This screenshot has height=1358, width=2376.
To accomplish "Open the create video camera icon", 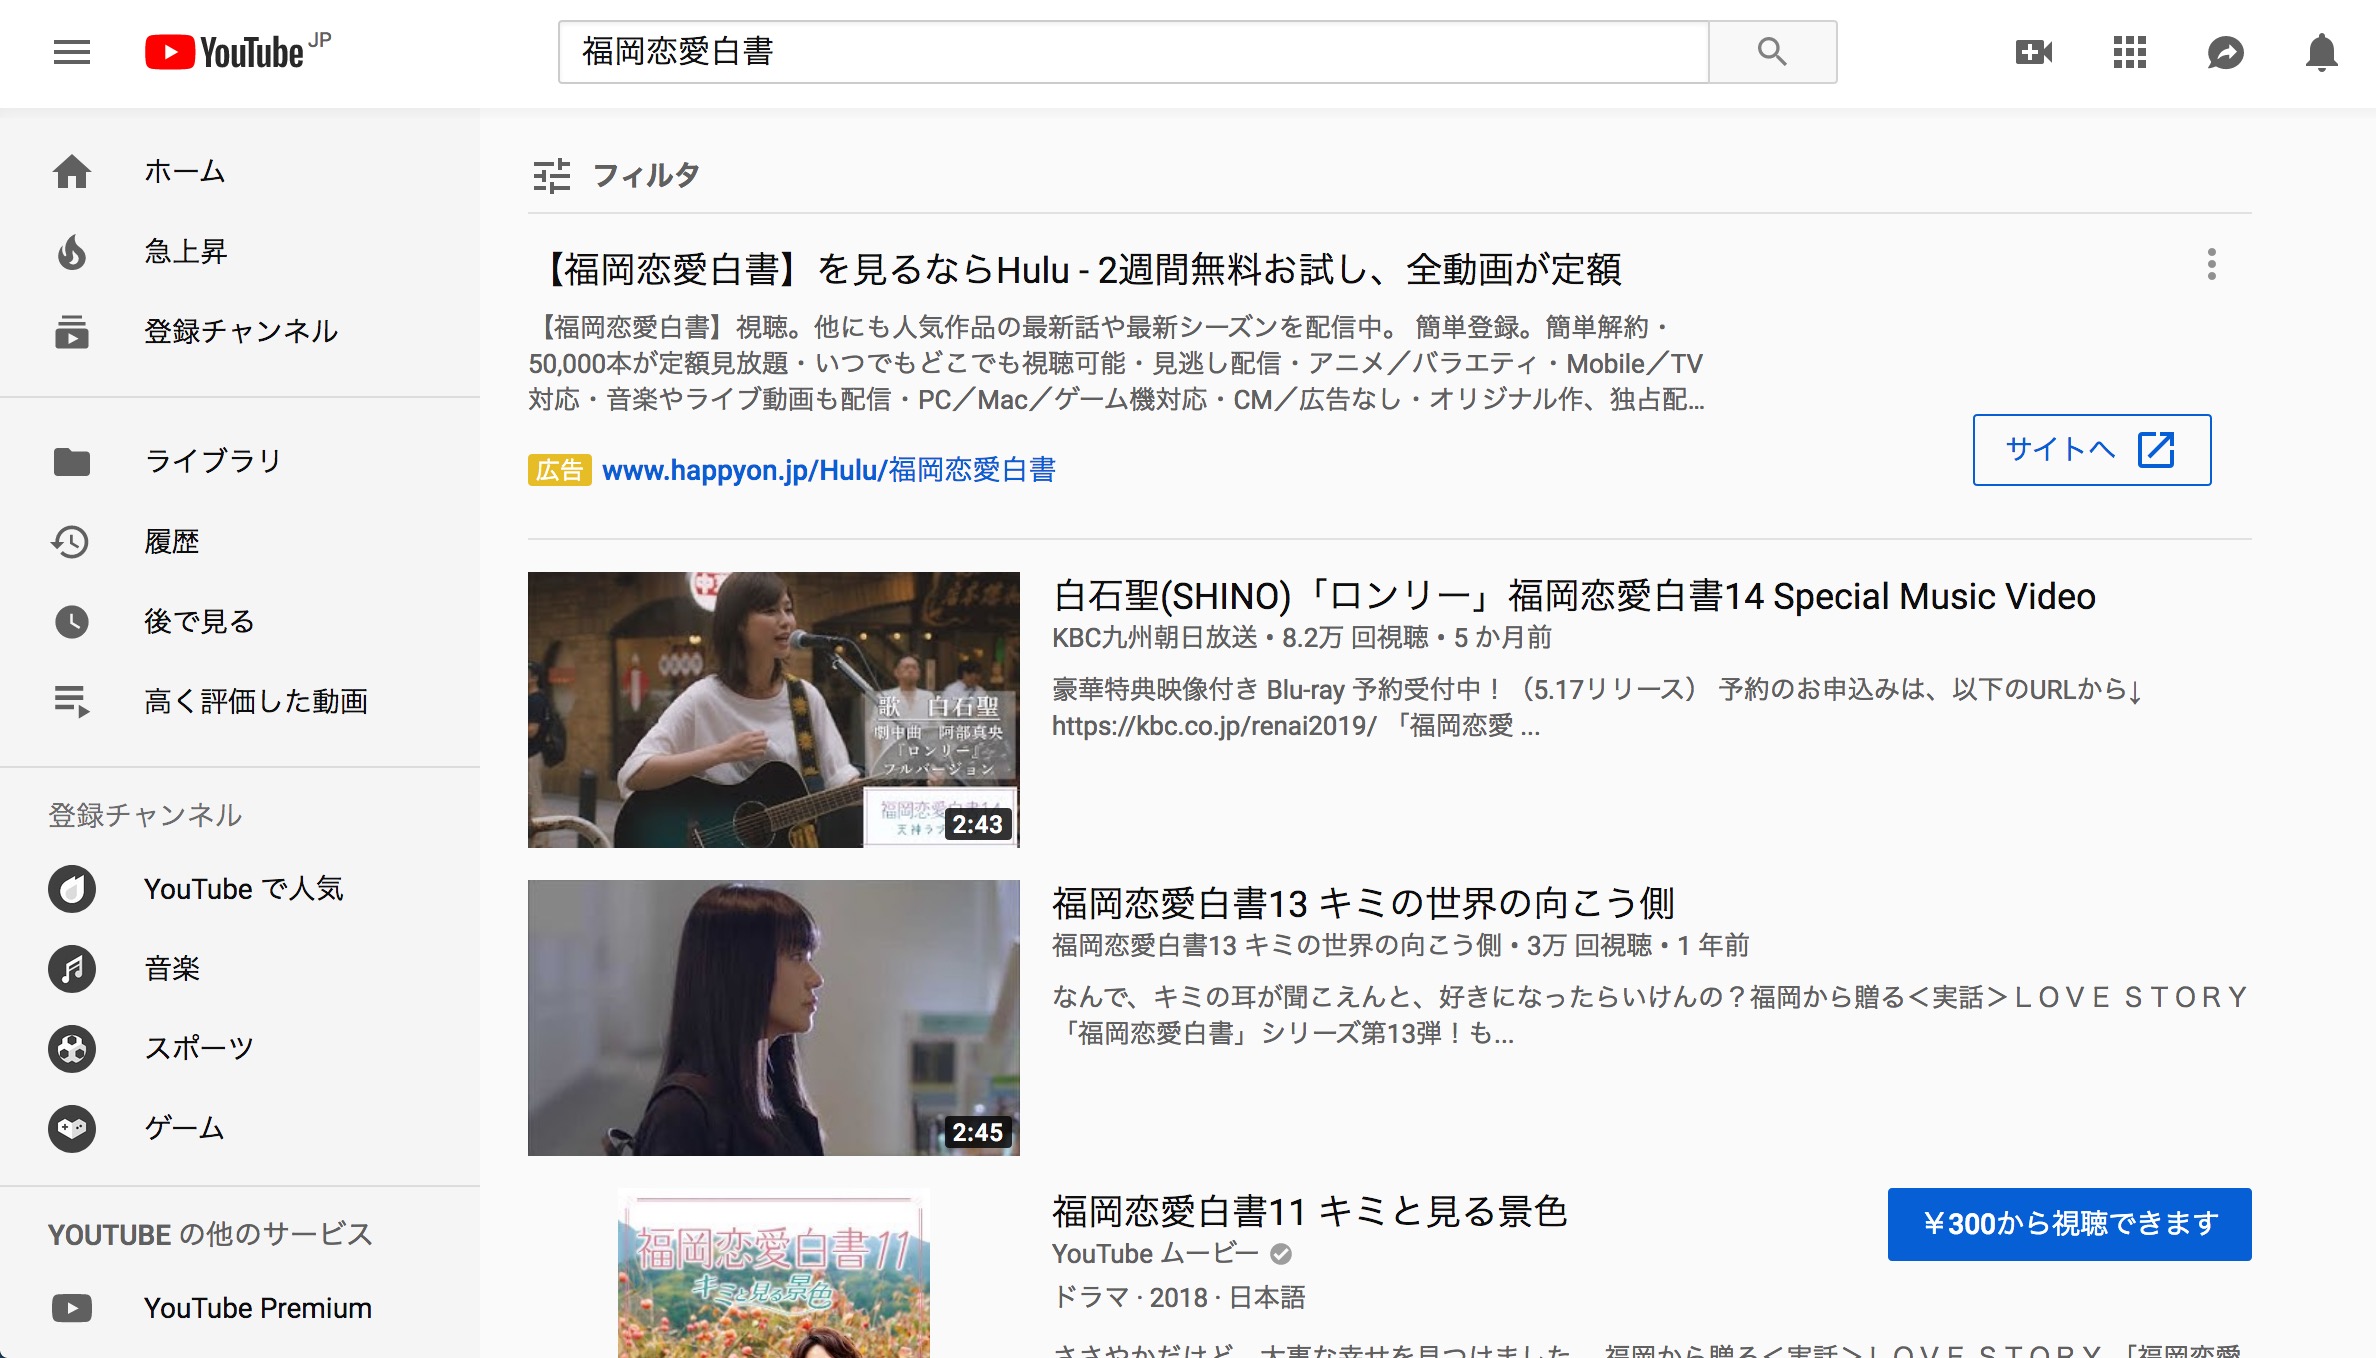I will click(2033, 52).
